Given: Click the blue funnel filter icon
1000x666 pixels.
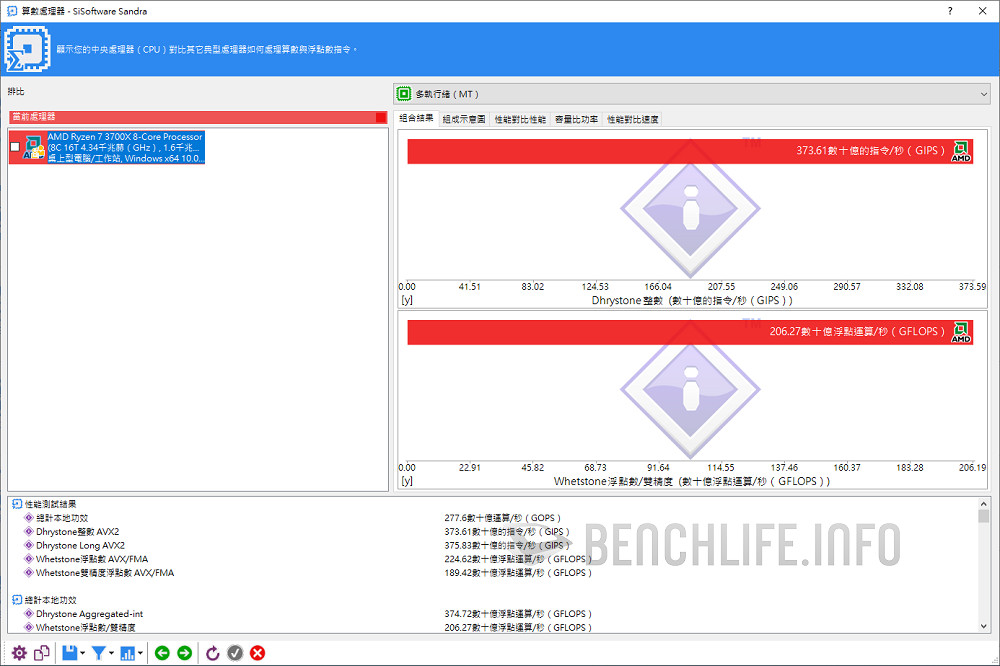Looking at the screenshot, I should pyautogui.click(x=98, y=653).
